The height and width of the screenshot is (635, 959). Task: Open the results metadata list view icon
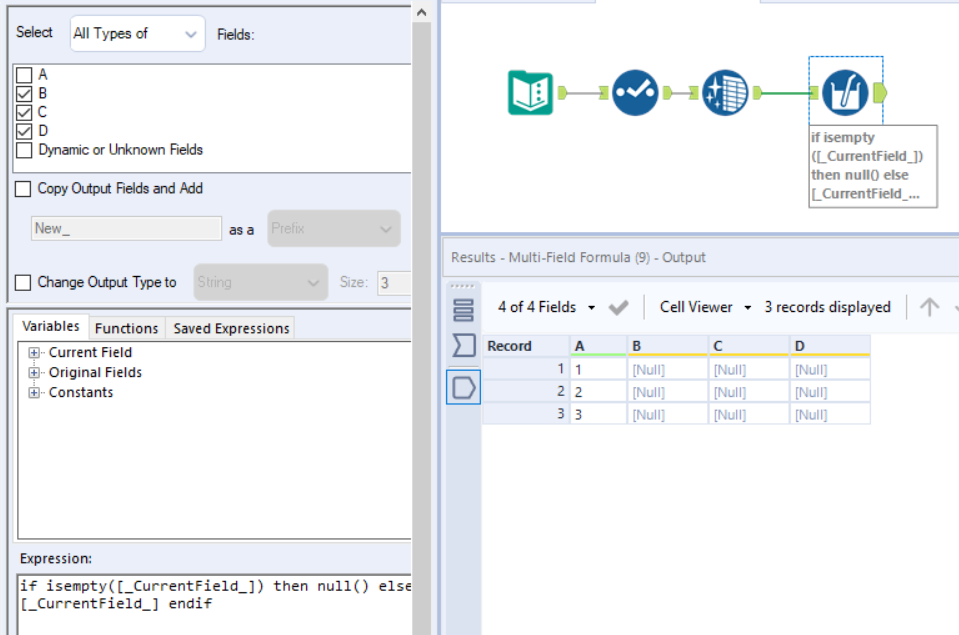[463, 310]
